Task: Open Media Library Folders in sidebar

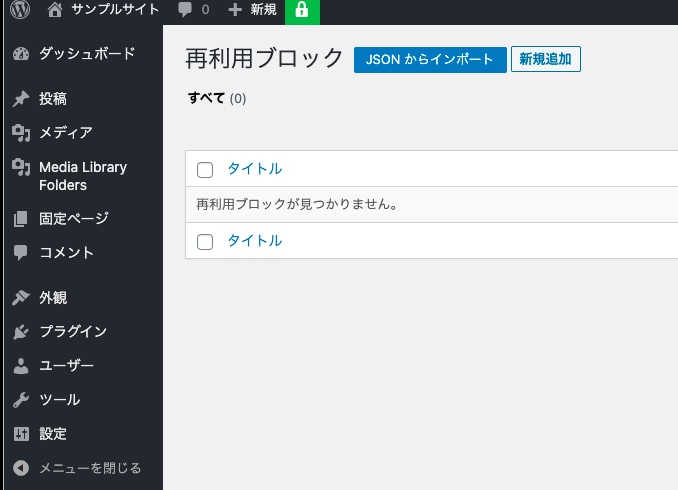Action: point(82,176)
